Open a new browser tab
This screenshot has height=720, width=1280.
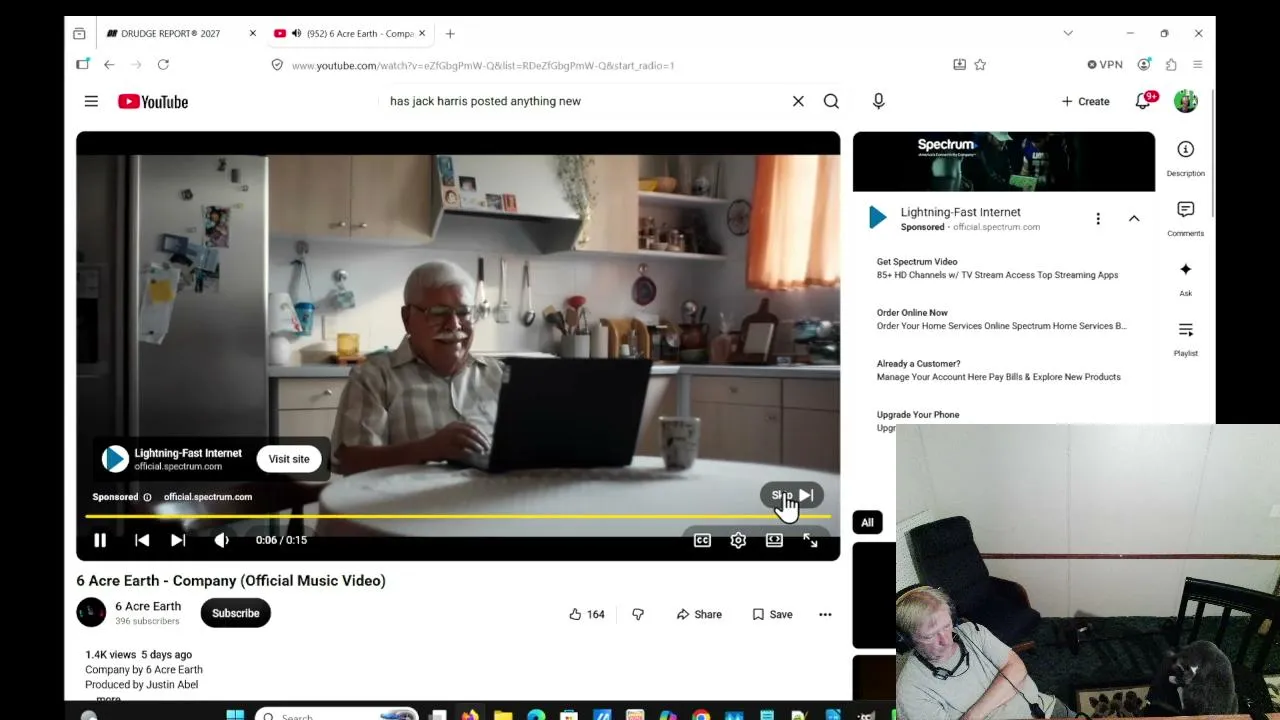click(x=450, y=34)
